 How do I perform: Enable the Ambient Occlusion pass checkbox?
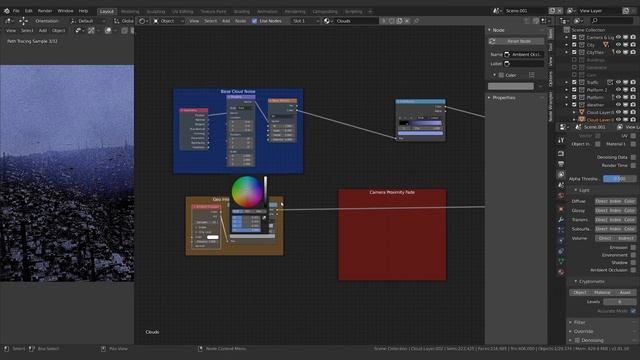(633, 270)
